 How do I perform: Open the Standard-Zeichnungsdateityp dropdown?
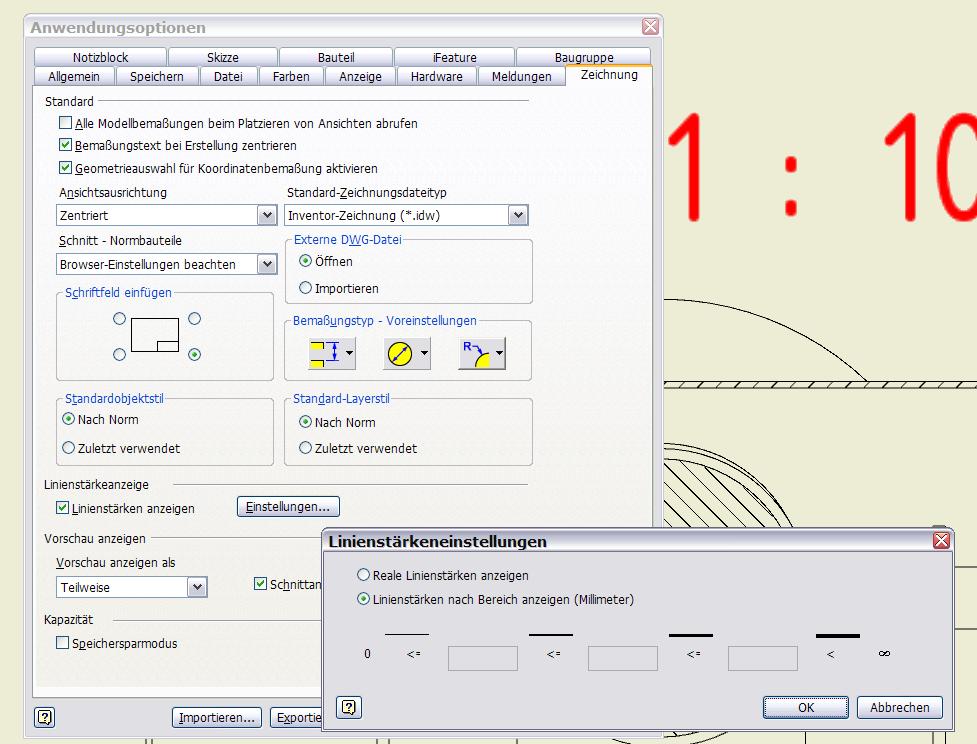[x=518, y=216]
